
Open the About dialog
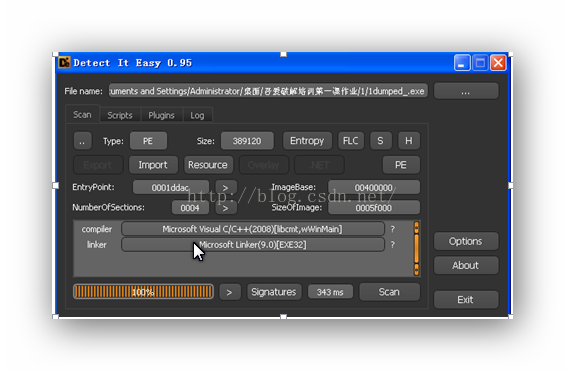(x=466, y=265)
